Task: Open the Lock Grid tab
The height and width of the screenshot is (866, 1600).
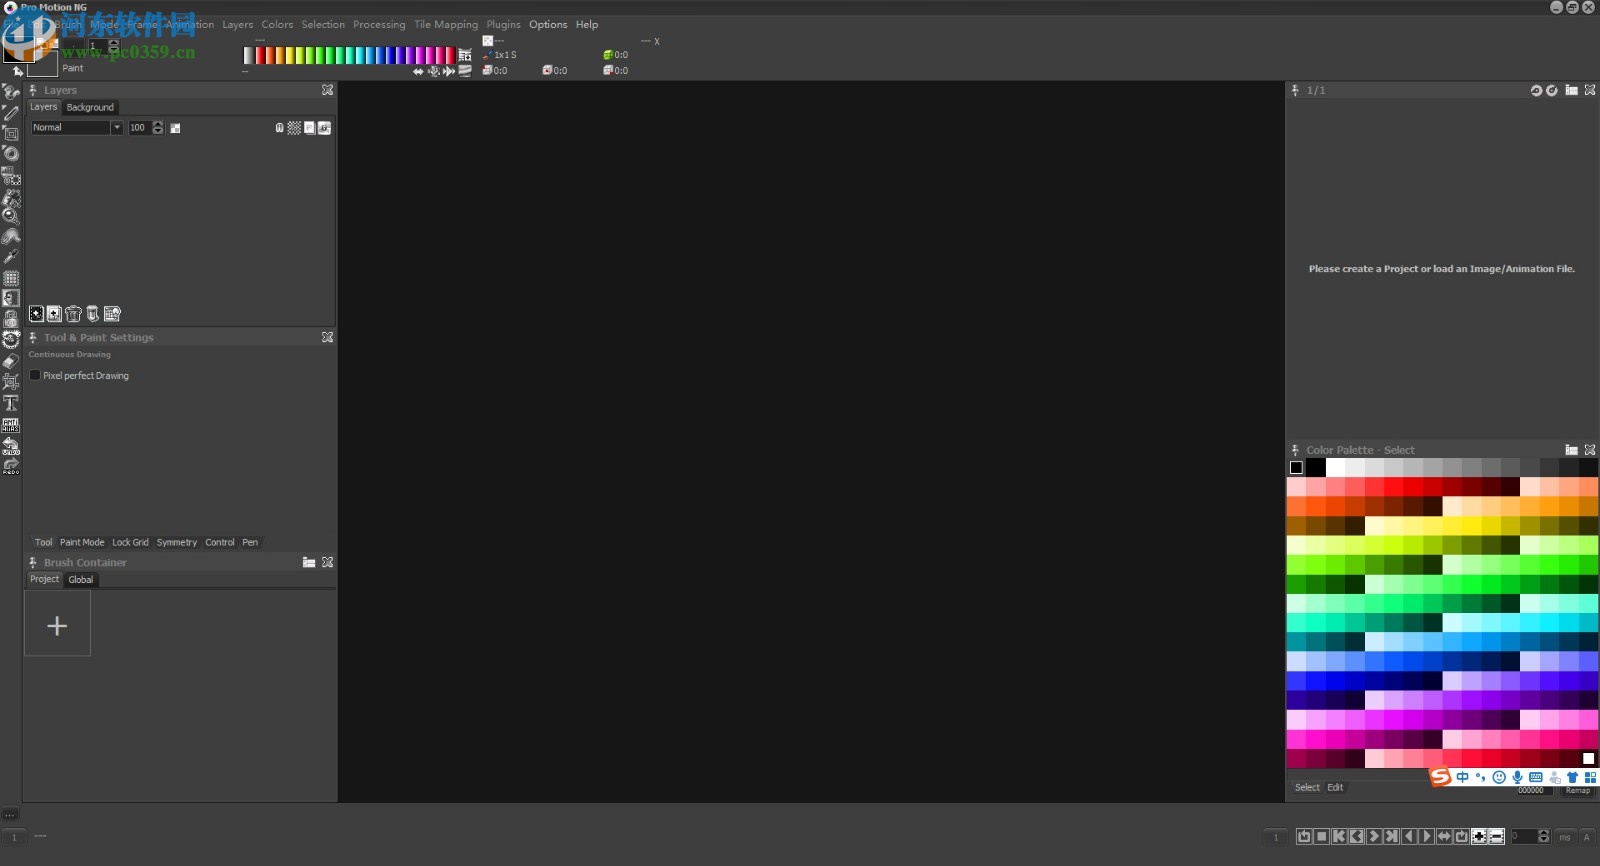Action: pyautogui.click(x=130, y=543)
